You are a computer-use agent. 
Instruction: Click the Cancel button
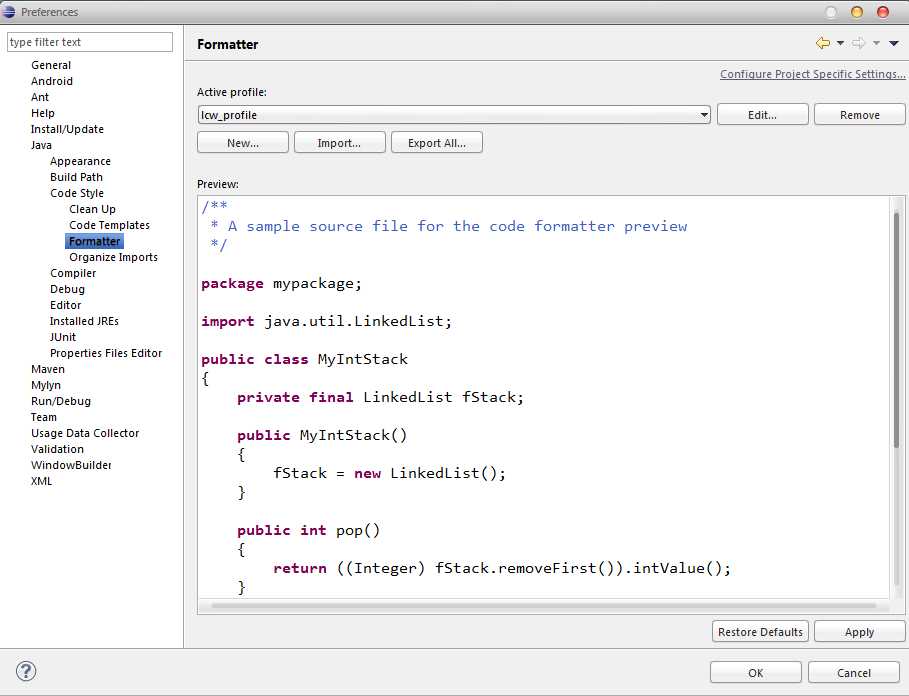[853, 673]
